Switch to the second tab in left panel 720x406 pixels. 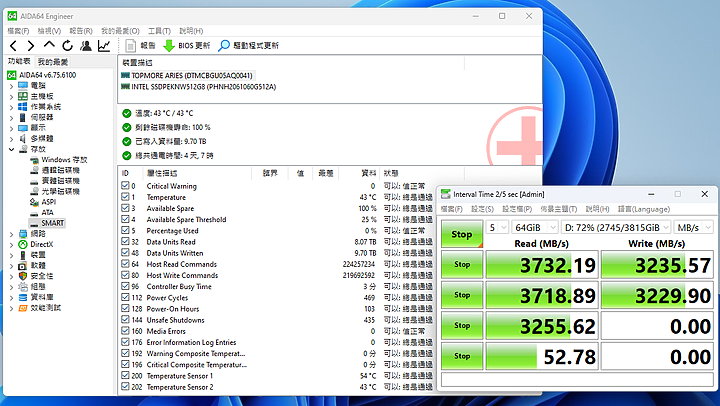(x=53, y=62)
